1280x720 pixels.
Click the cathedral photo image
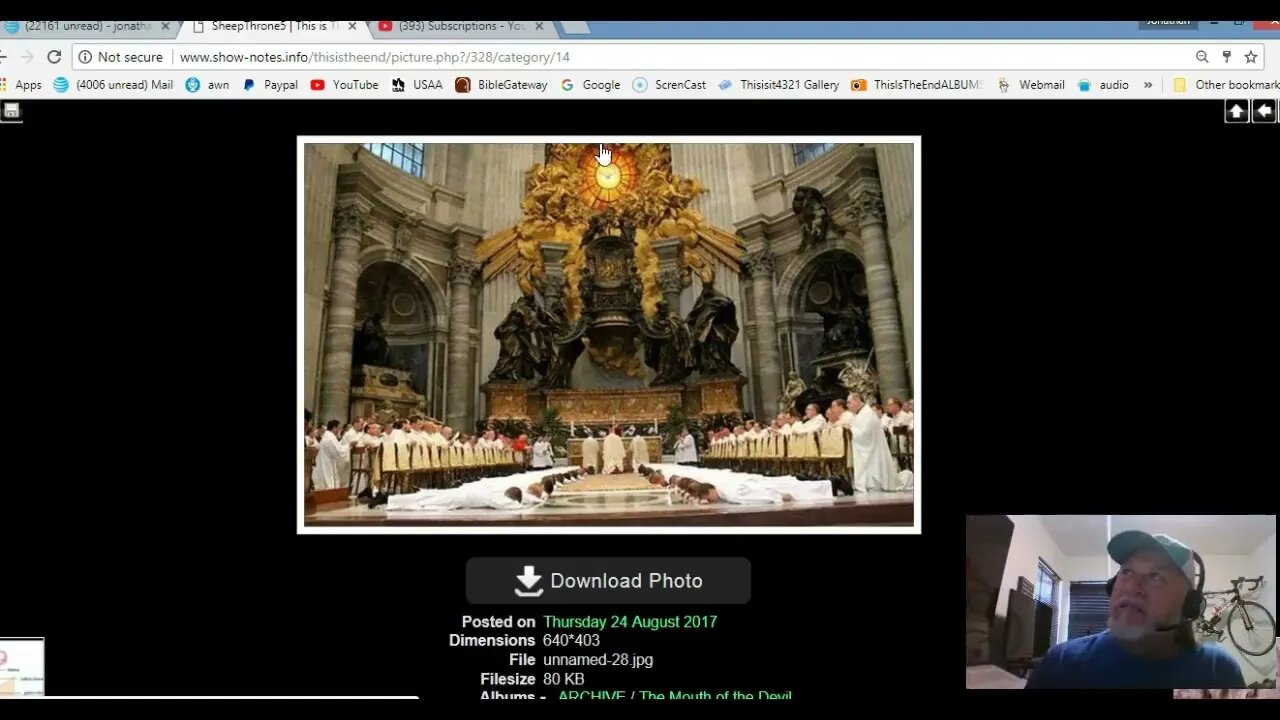[x=609, y=335]
